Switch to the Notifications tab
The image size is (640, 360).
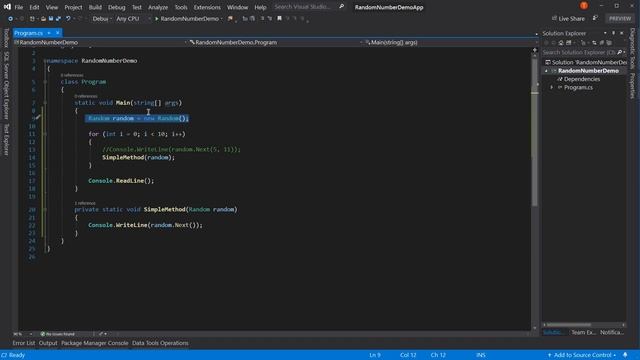(612, 332)
